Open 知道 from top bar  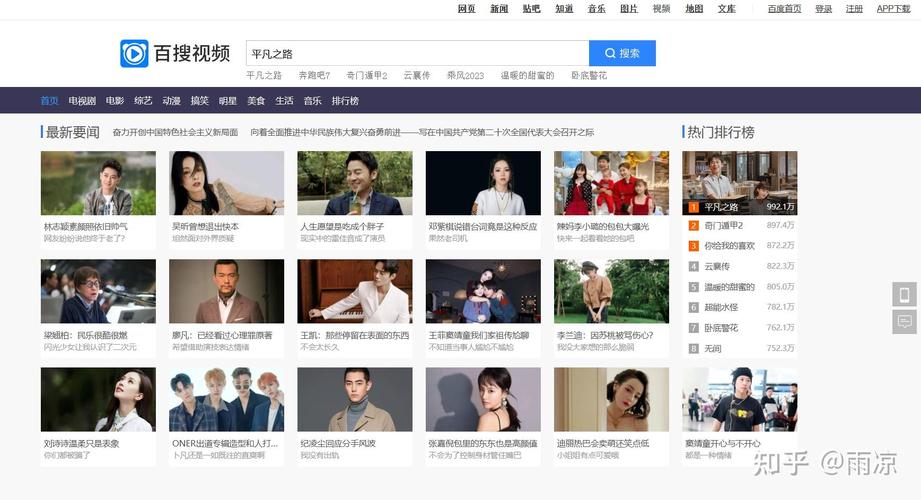564,8
